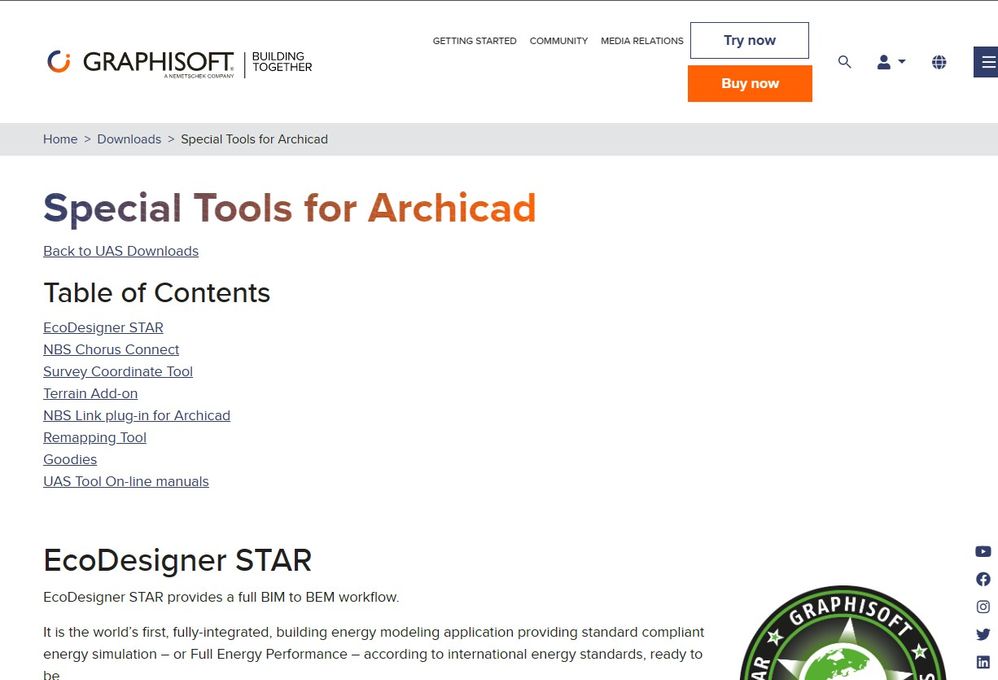The image size is (998, 680).
Task: Open the YouTube social icon
Action: pos(983,551)
